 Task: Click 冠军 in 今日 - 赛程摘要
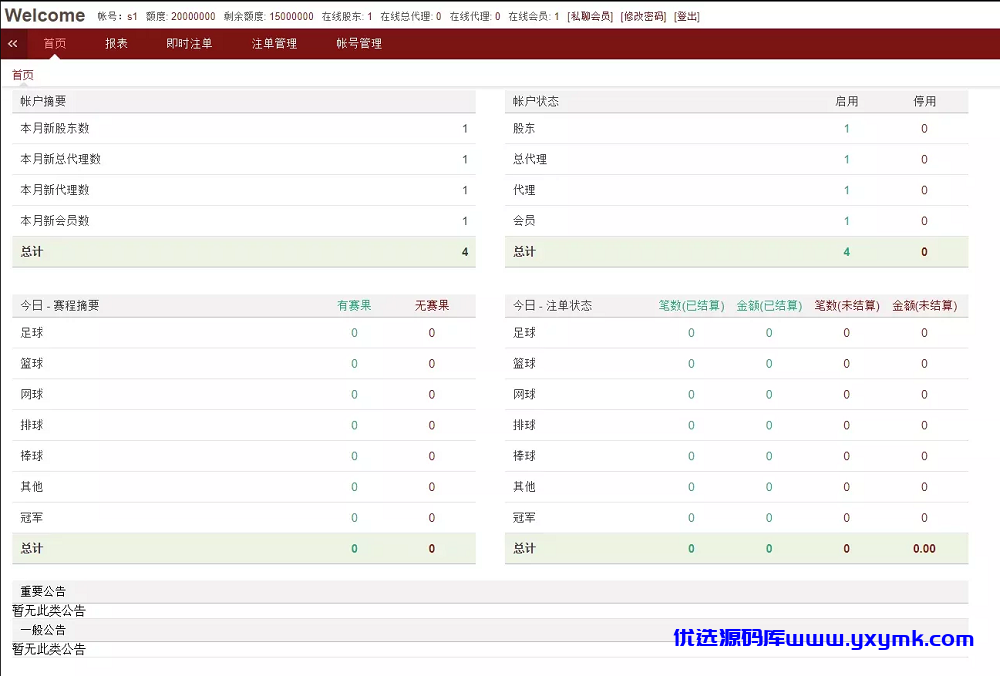pyautogui.click(x=32, y=518)
